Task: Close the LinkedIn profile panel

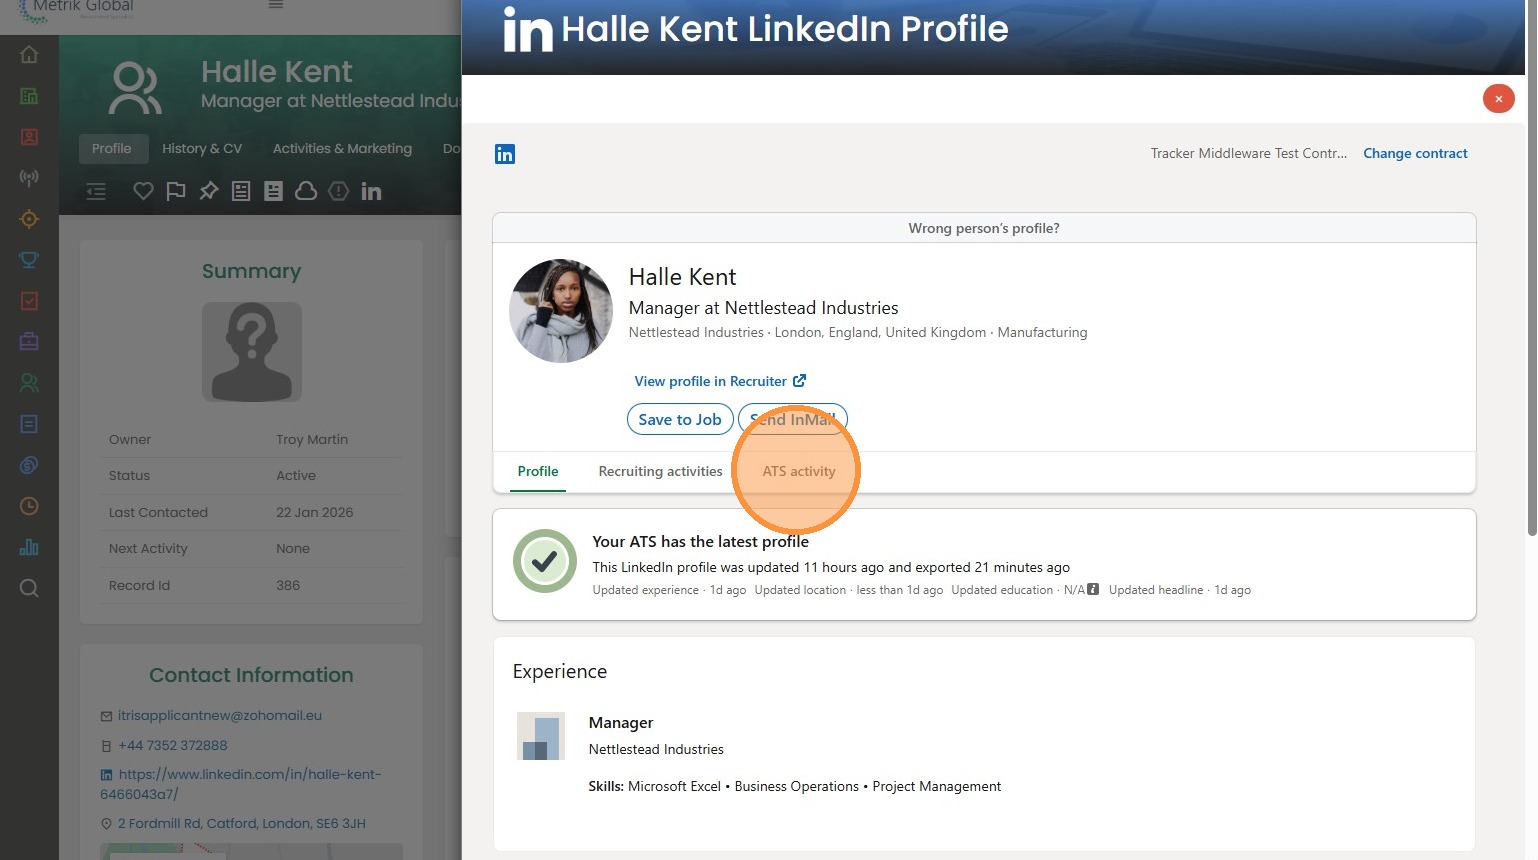Action: tap(1498, 98)
